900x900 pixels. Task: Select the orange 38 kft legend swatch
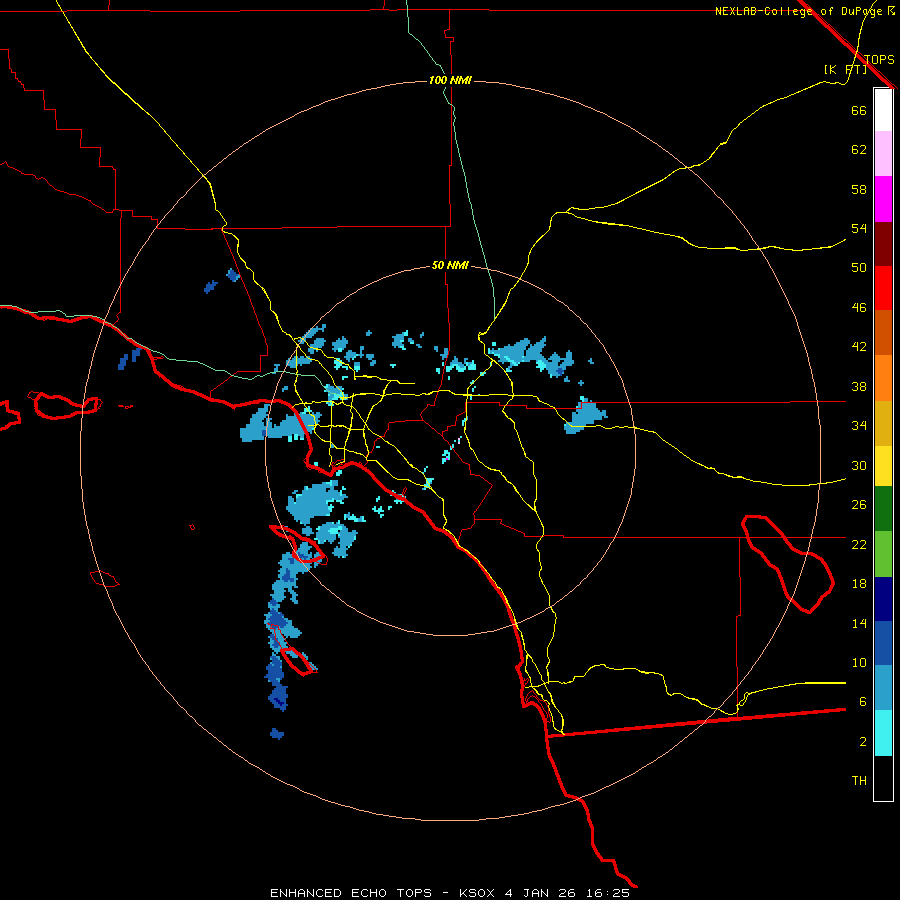(x=883, y=378)
